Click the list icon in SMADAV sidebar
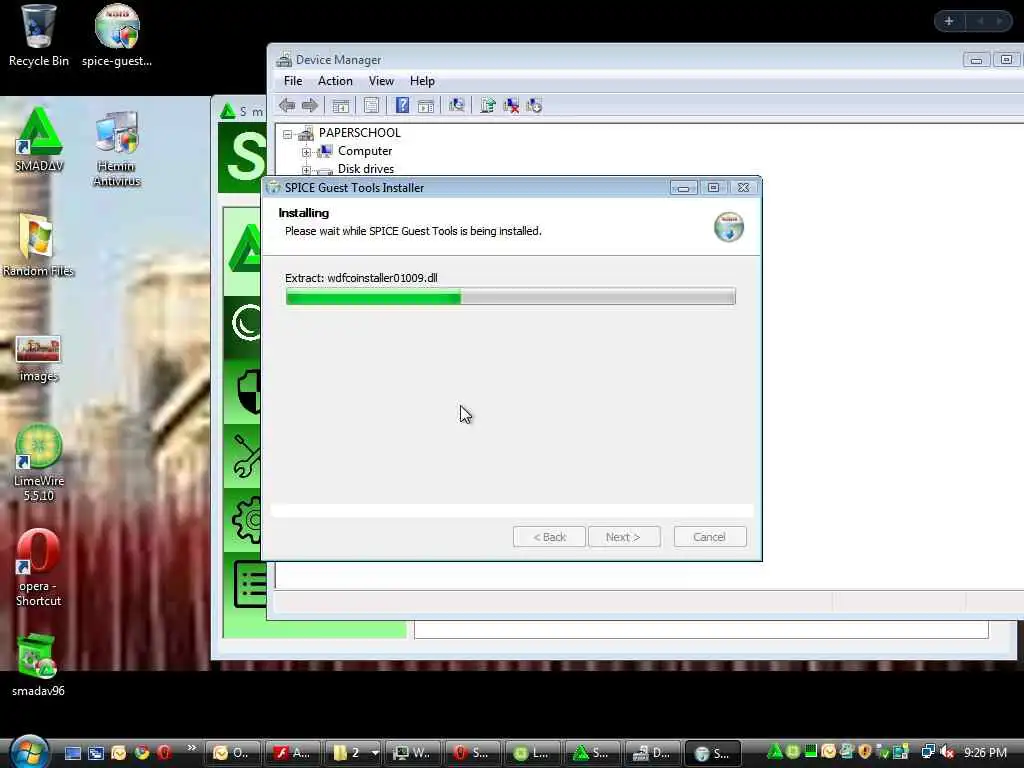The height and width of the screenshot is (768, 1024). tap(250, 584)
